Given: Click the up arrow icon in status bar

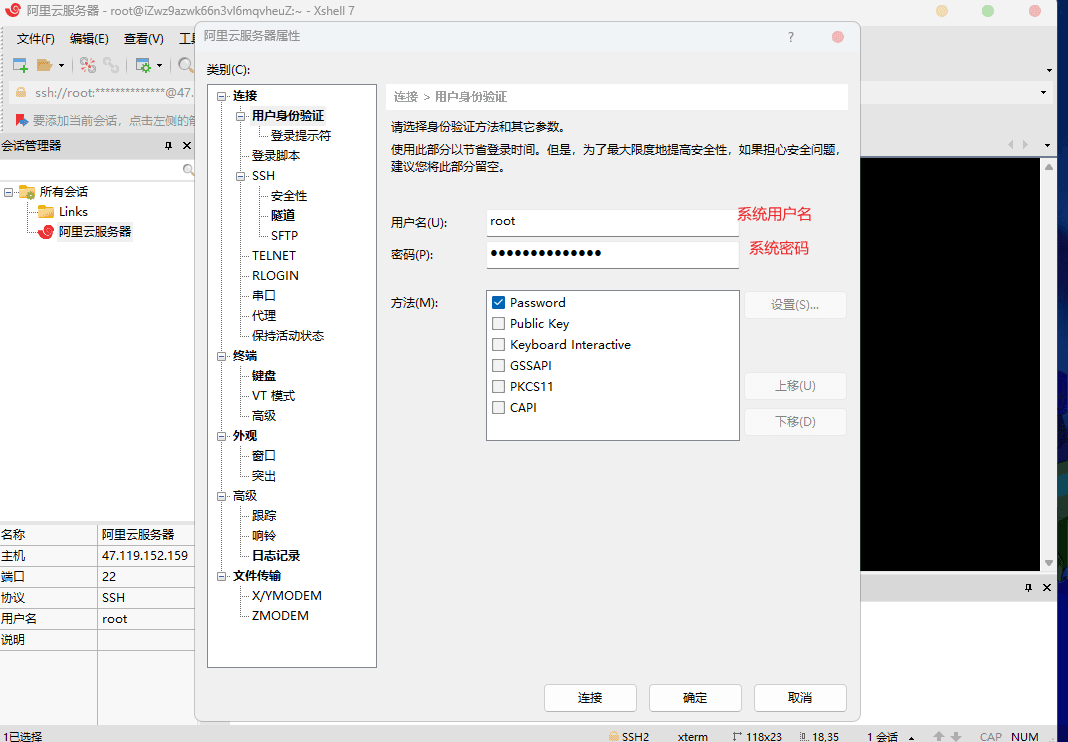Looking at the screenshot, I should 939,737.
